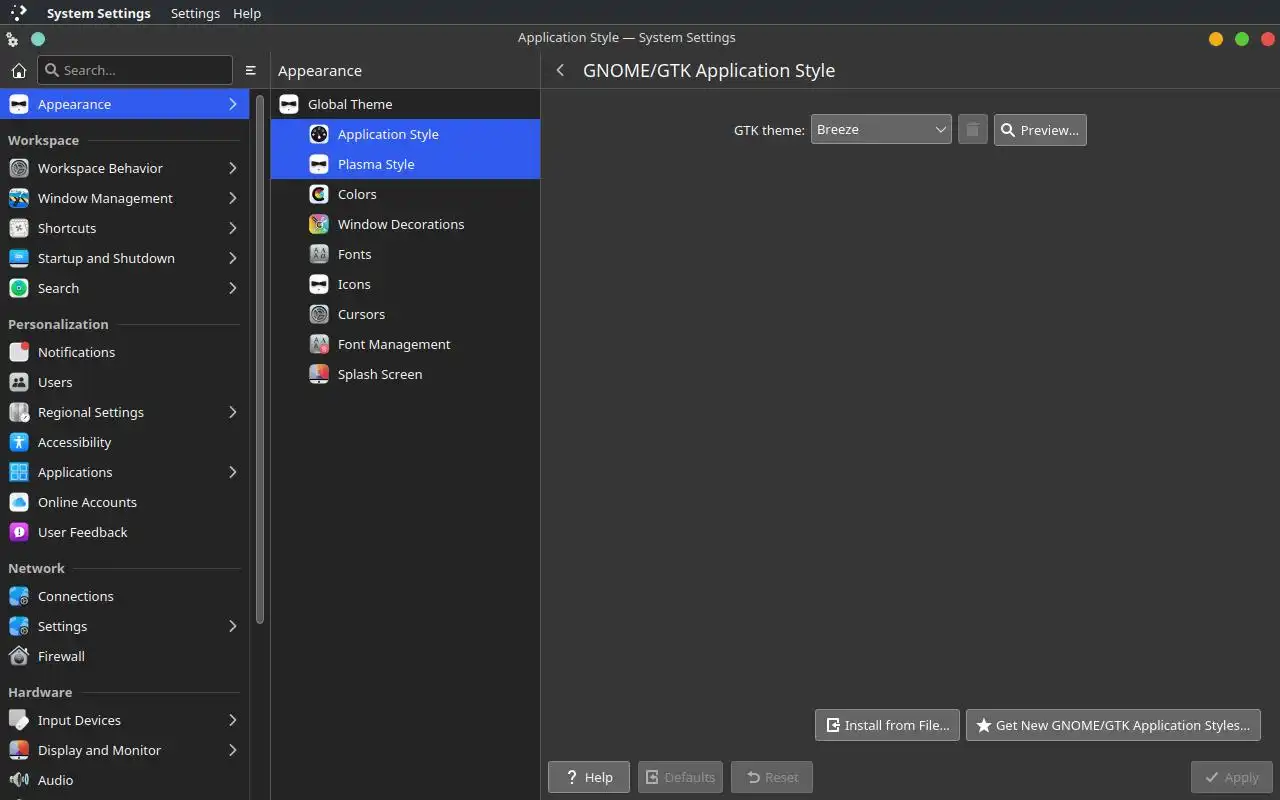Click the home icon in sidebar header
This screenshot has height=800, width=1280.
18,71
